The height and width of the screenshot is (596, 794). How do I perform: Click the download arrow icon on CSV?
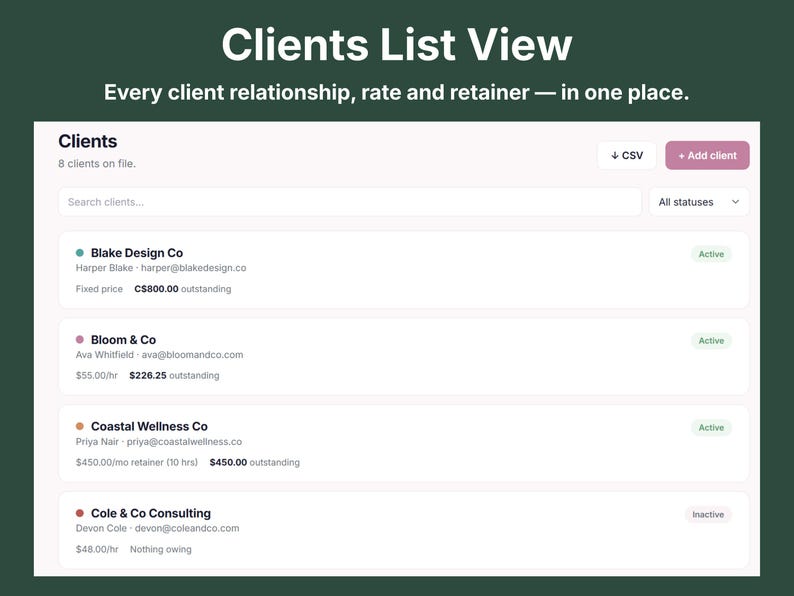coord(614,155)
